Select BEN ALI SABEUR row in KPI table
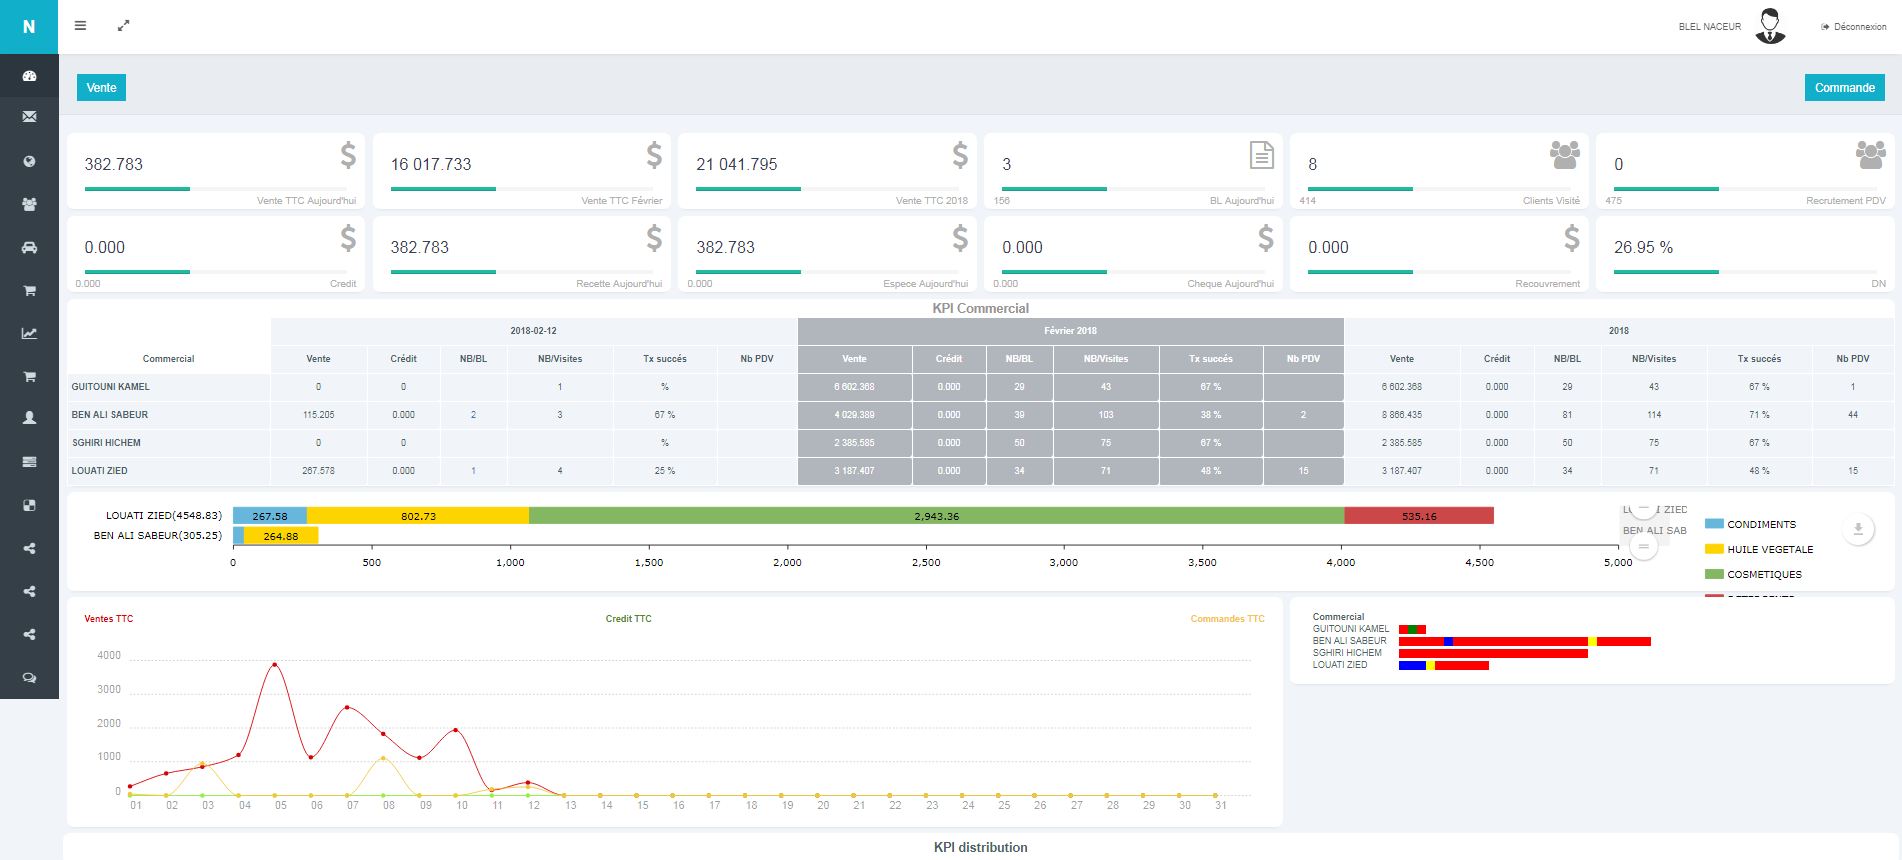Image resolution: width=1902 pixels, height=860 pixels. (x=981, y=415)
